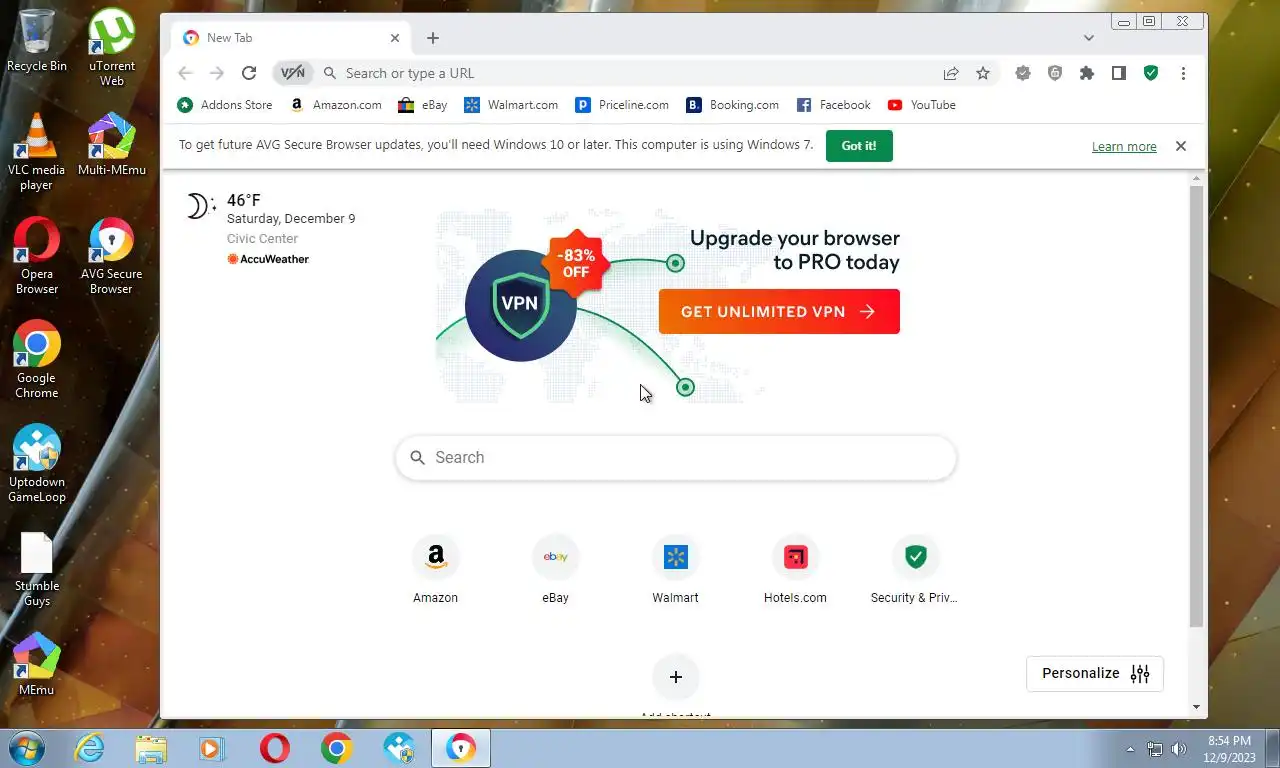
Task: Click the taskbar clock showing 8:54 PM
Action: [1230, 749]
